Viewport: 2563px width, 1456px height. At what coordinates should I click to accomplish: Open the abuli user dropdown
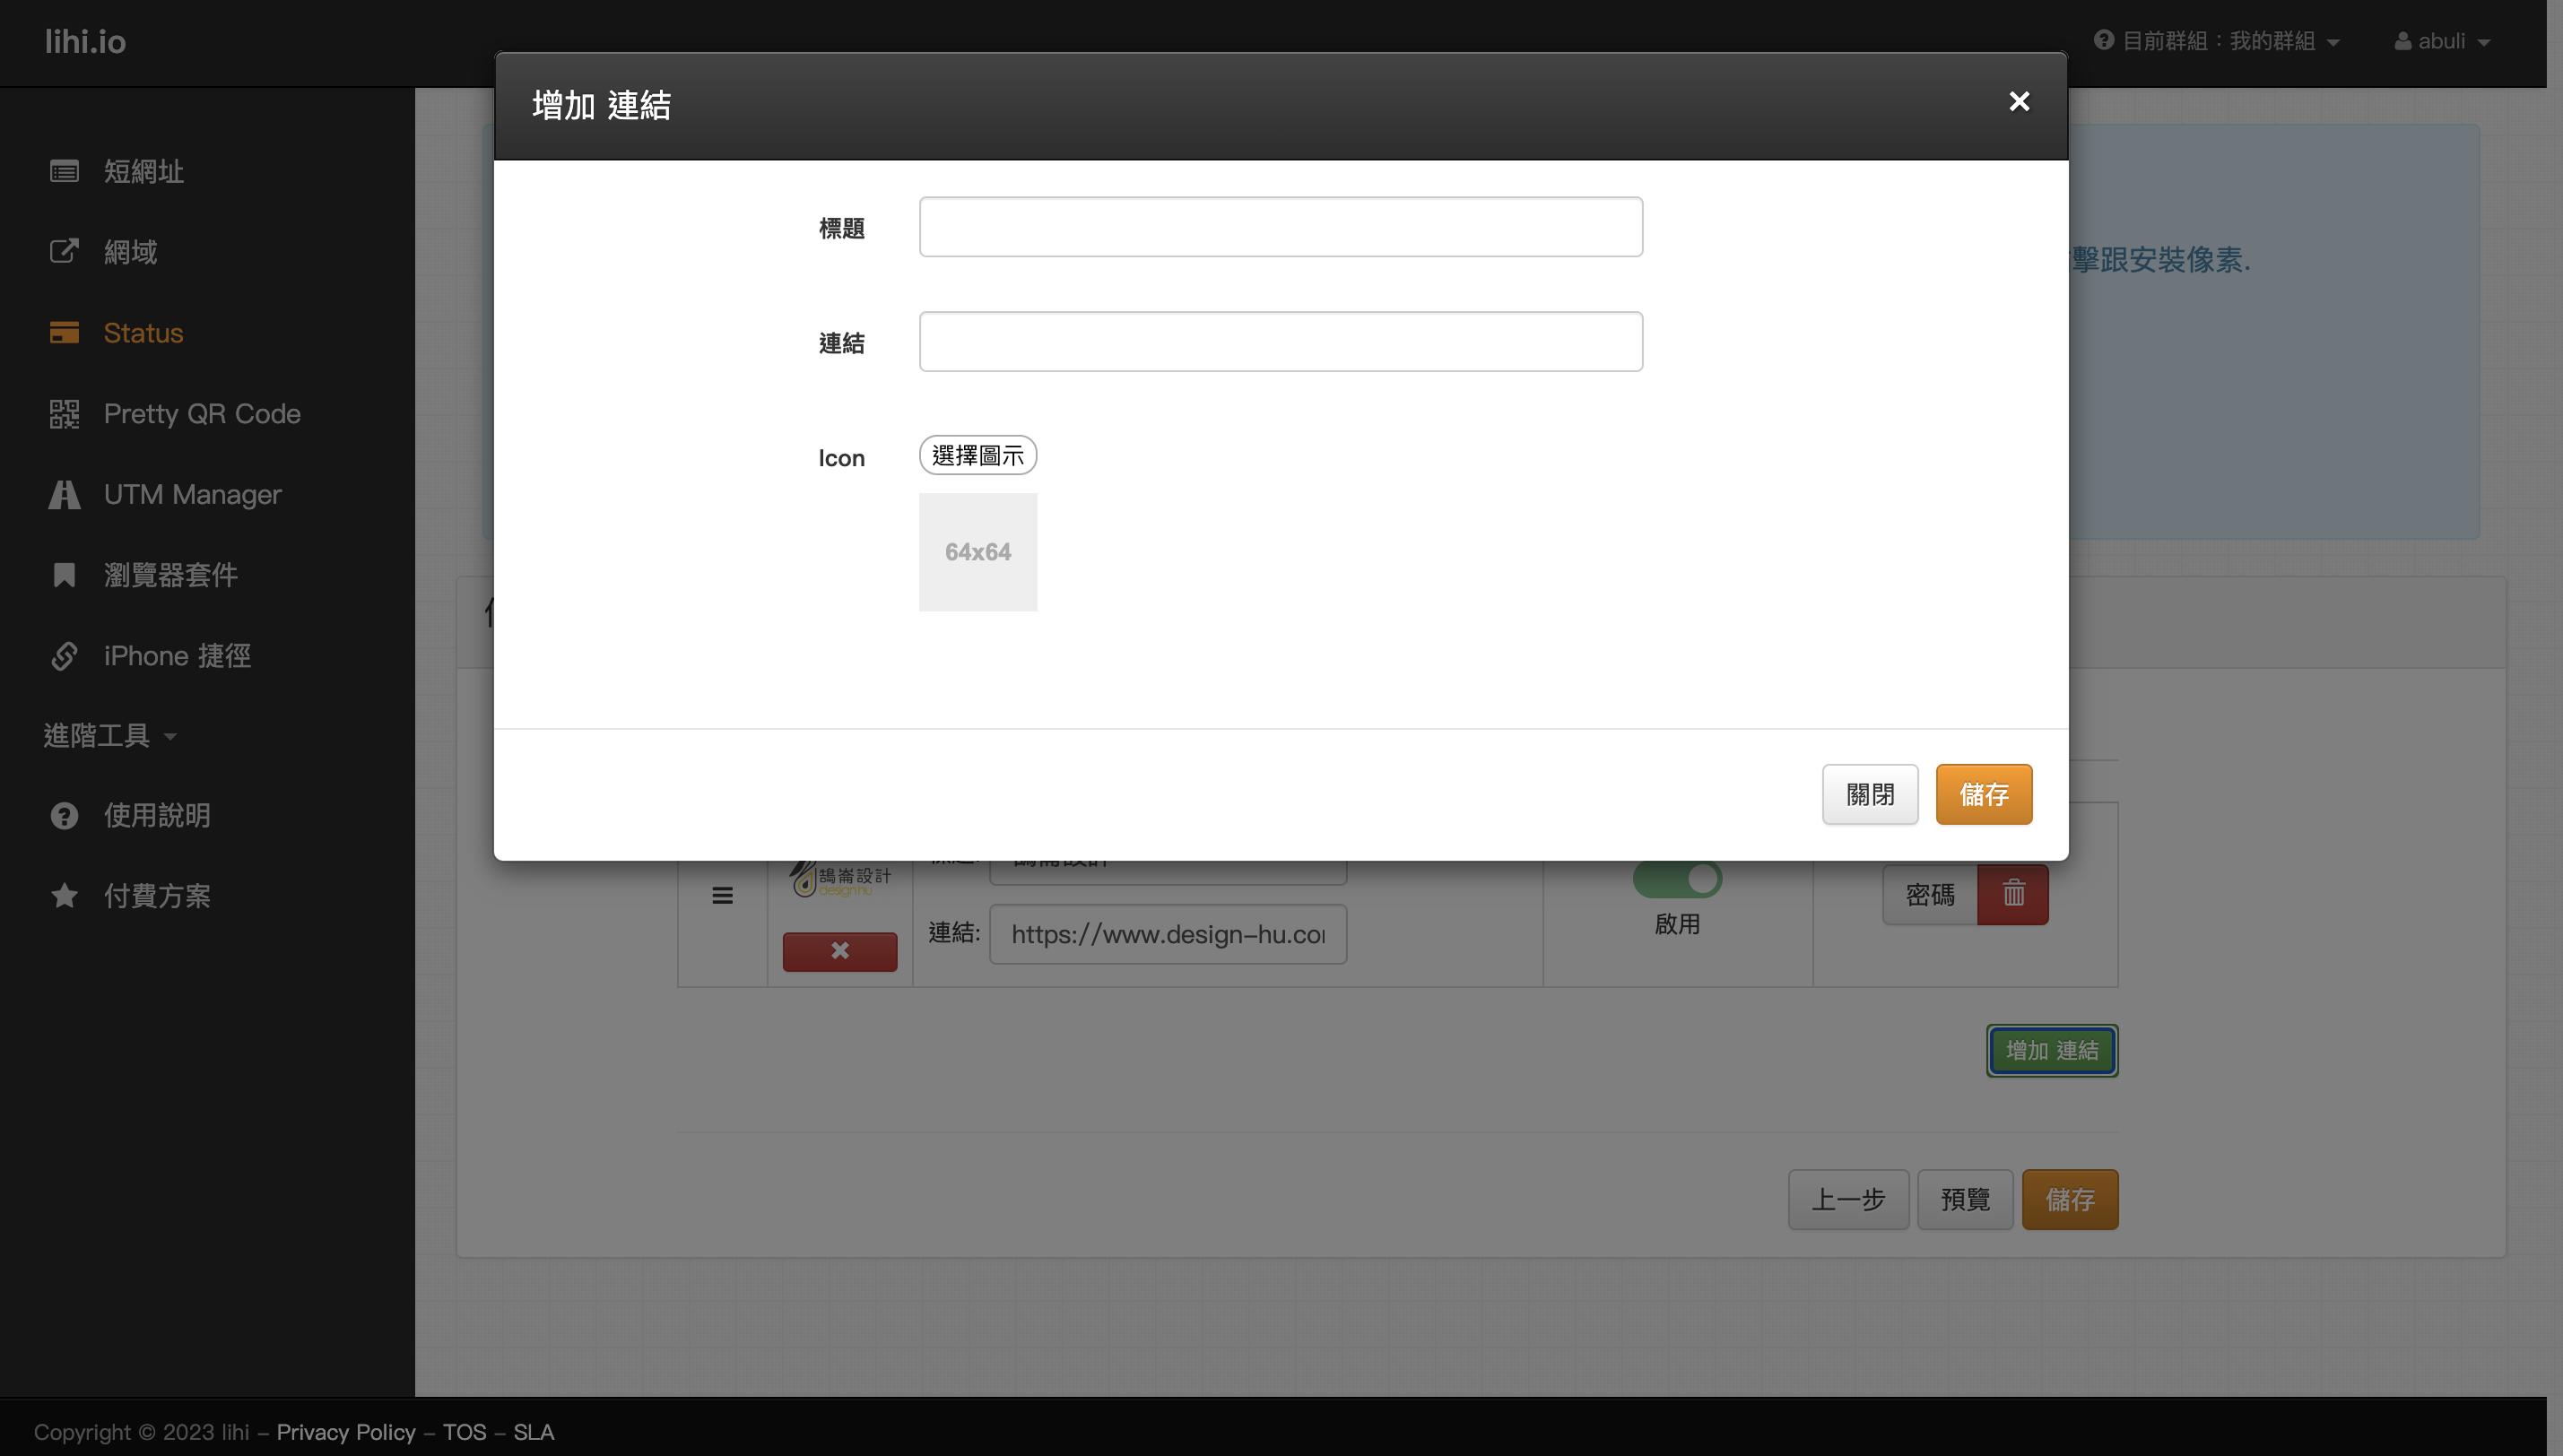tap(2442, 41)
